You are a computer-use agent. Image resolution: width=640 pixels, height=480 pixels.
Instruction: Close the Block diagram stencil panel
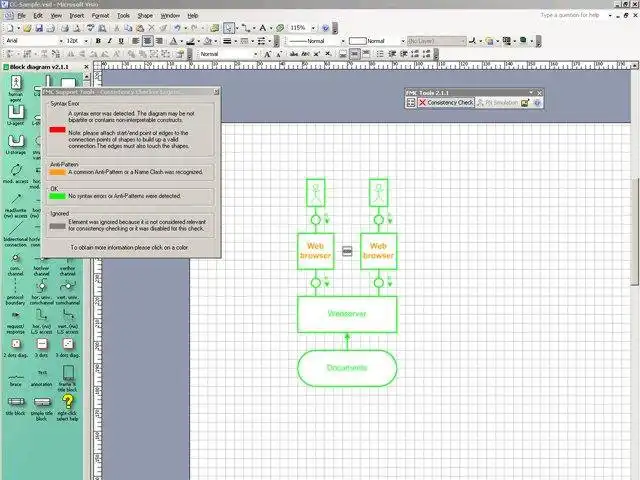[x=86, y=67]
